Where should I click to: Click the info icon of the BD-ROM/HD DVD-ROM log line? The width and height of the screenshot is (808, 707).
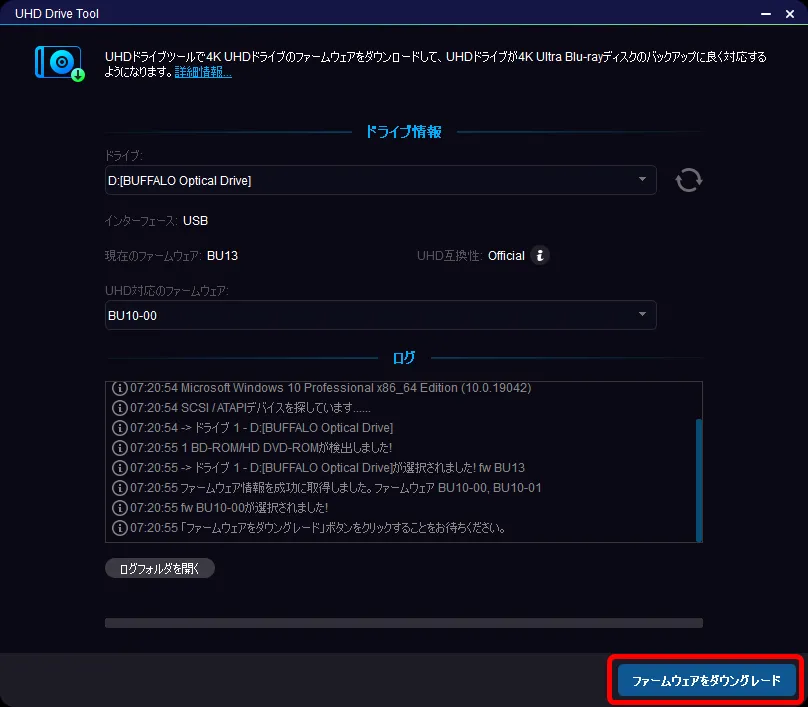120,448
